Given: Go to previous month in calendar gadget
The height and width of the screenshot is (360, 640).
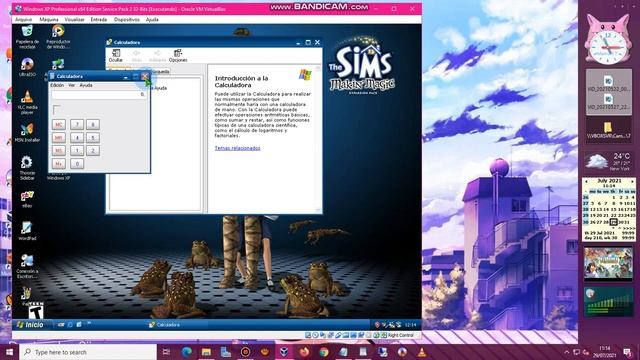Looking at the screenshot, I should (x=586, y=181).
